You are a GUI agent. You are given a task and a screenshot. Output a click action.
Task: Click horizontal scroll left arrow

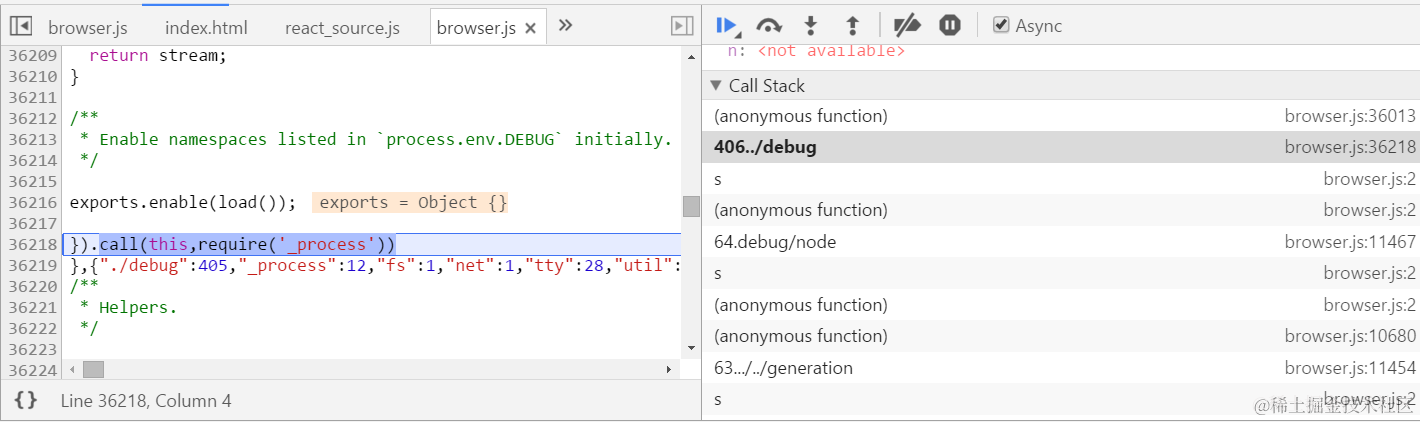71,369
